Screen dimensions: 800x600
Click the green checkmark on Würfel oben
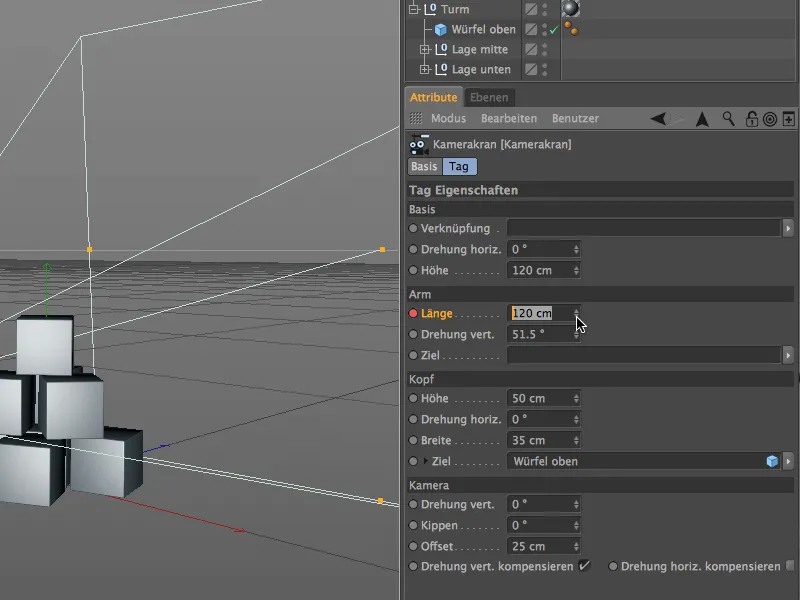click(554, 30)
